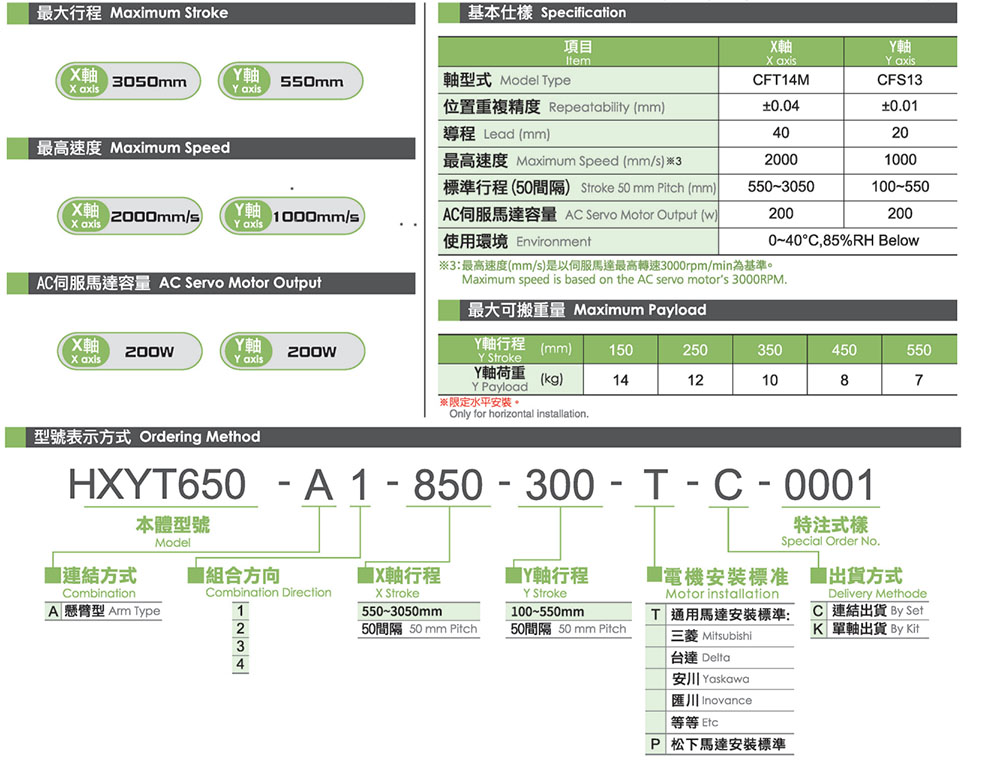Click the X axis 3050mm maximum stroke badge

128,81
